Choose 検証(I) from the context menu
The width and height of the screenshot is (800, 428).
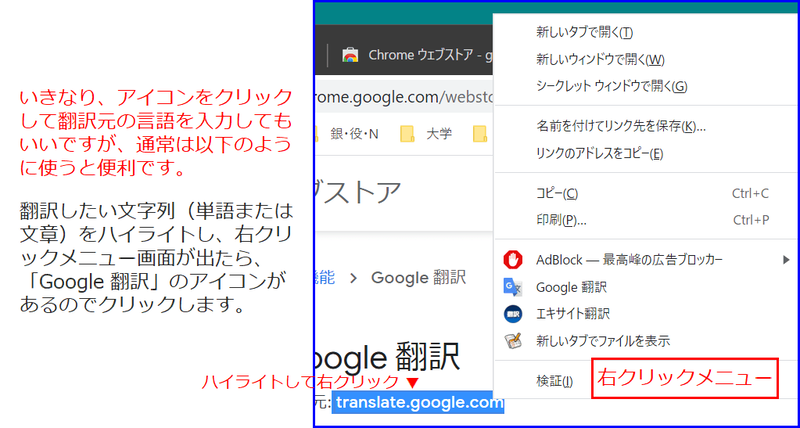(x=555, y=381)
